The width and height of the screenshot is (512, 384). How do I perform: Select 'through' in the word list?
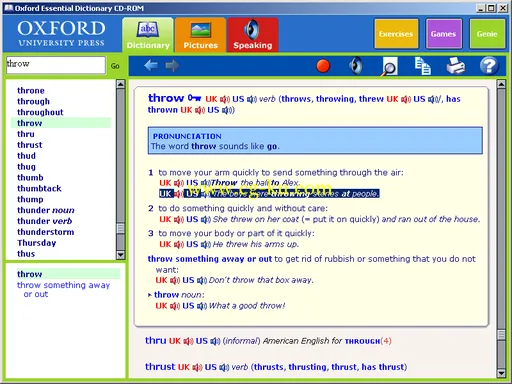[33, 101]
